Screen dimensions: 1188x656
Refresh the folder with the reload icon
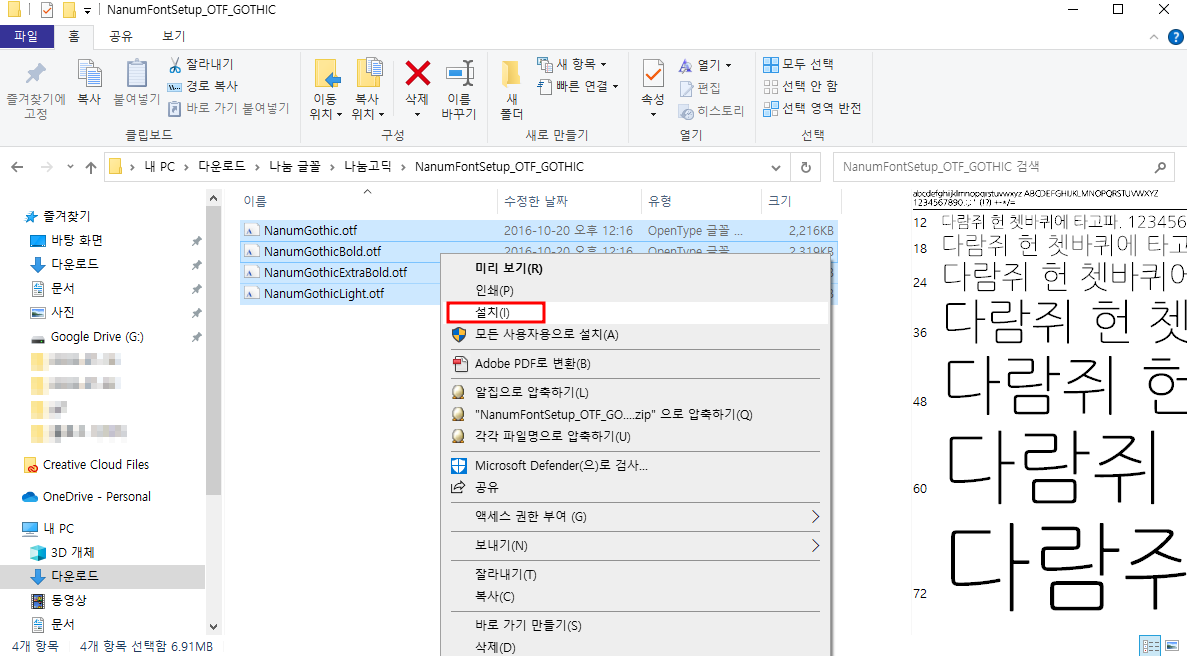pyautogui.click(x=806, y=167)
